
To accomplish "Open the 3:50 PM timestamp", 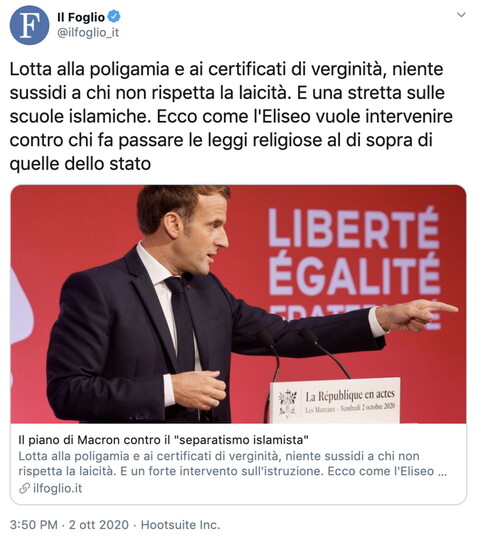I will coord(34,525).
